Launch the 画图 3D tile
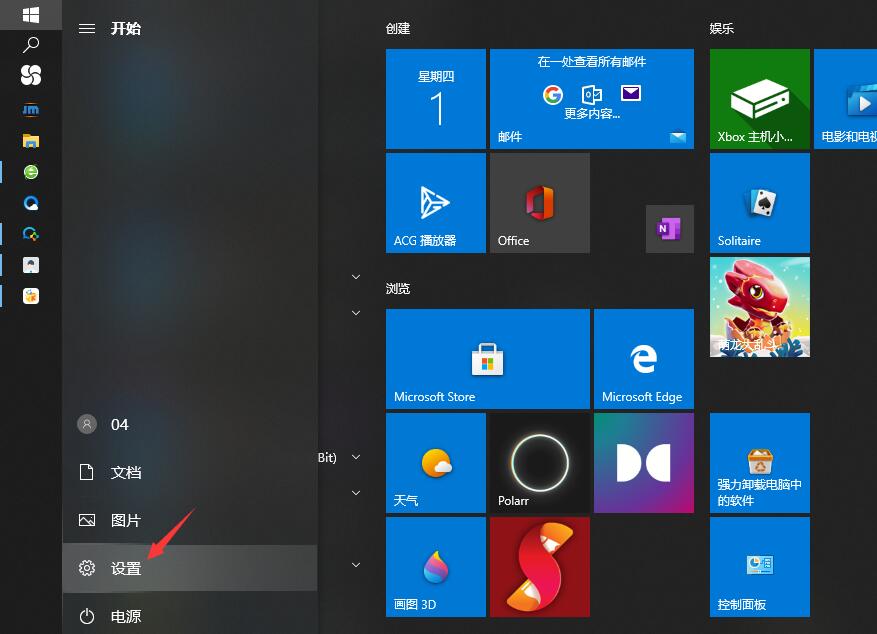877x634 pixels. point(436,567)
